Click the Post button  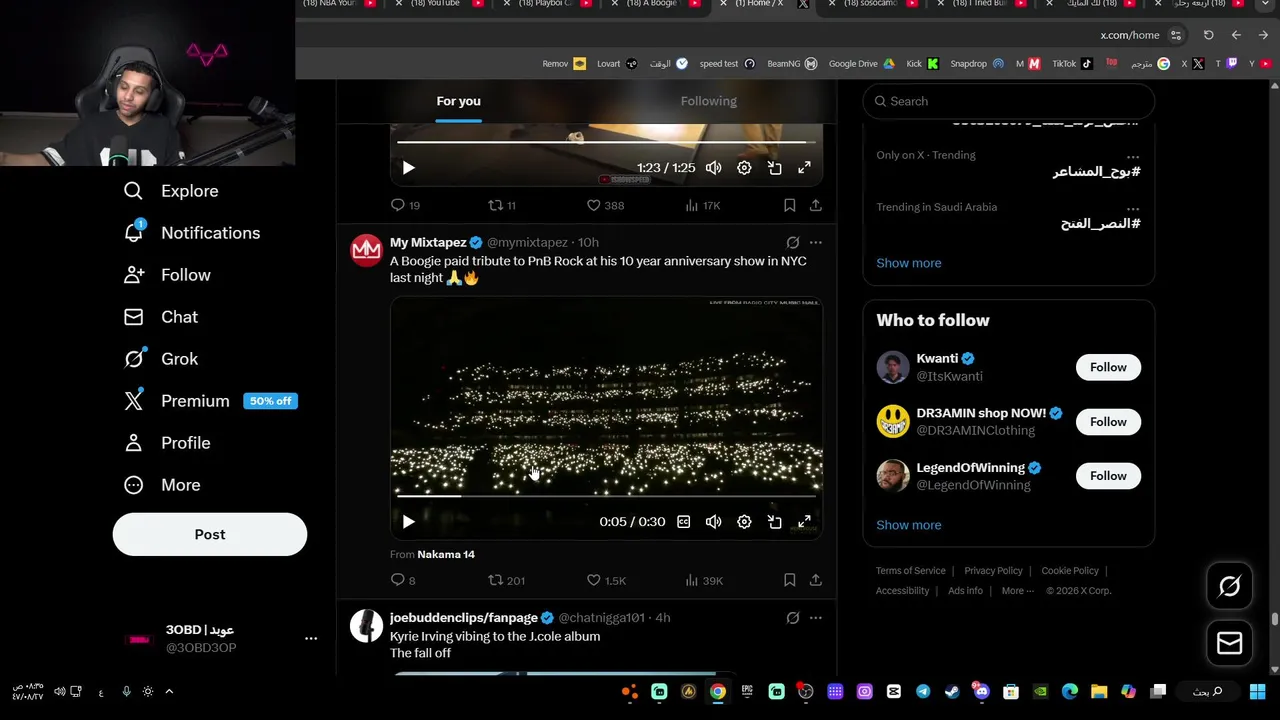[210, 534]
